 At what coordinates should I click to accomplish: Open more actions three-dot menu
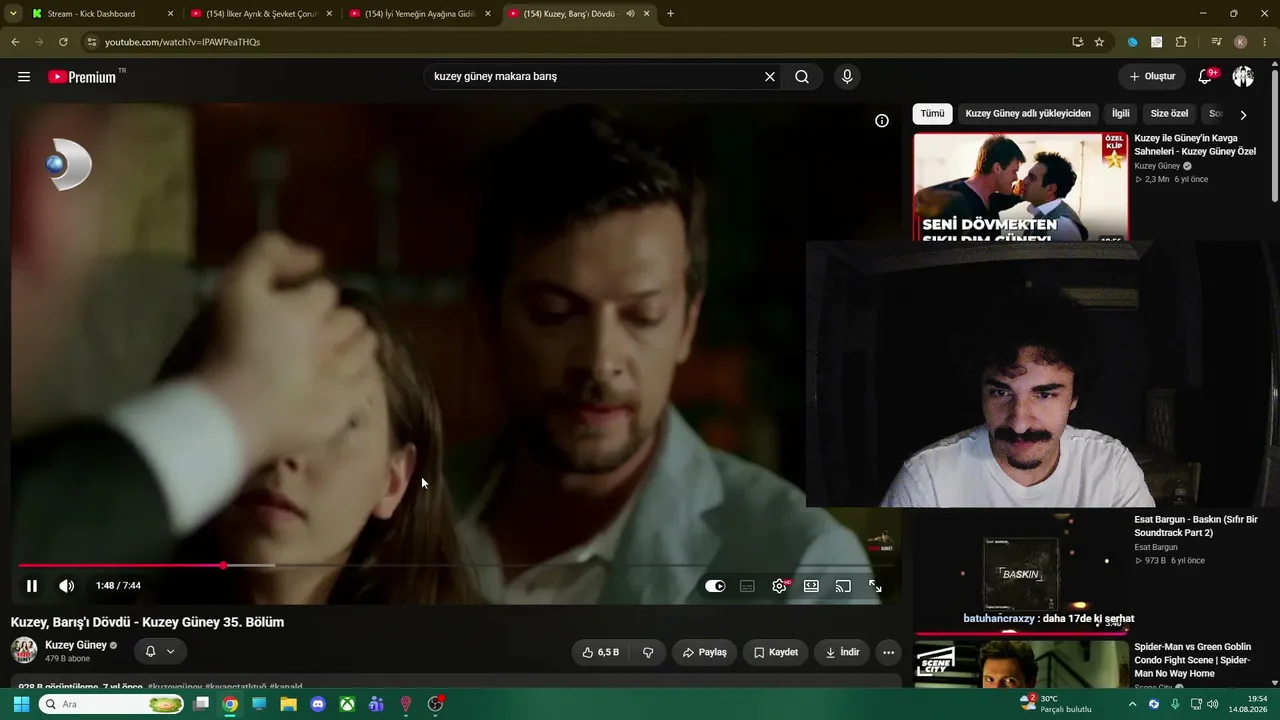click(x=888, y=653)
